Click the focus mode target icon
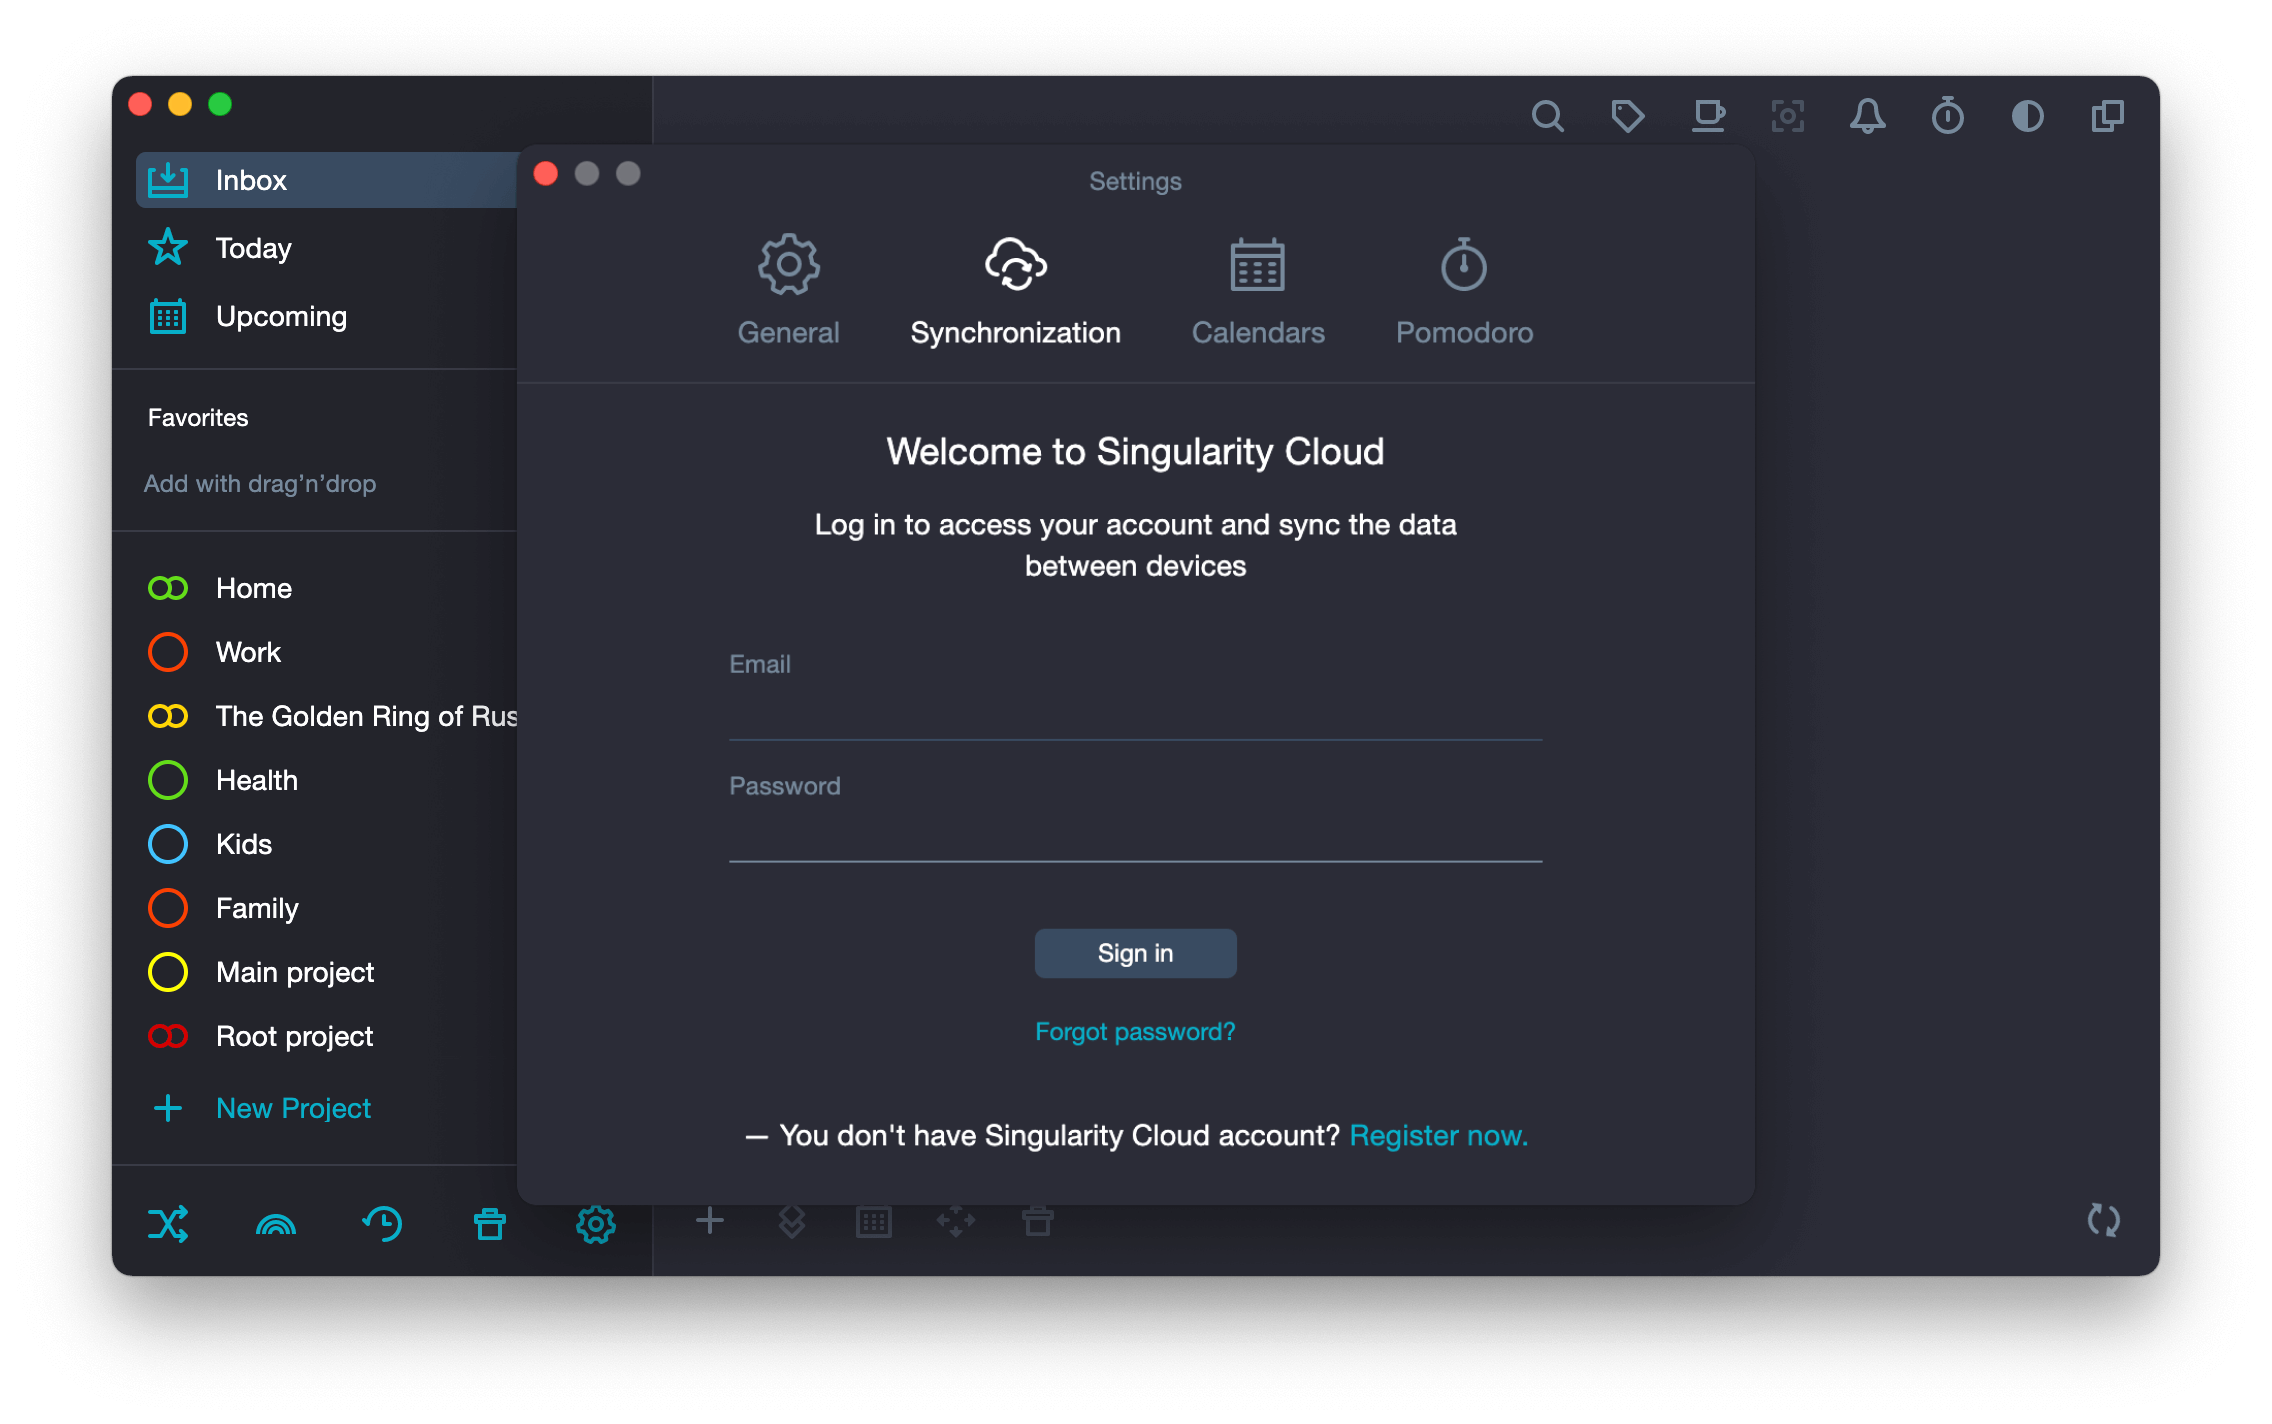Image resolution: width=2272 pixels, height=1424 pixels. coord(1788,116)
